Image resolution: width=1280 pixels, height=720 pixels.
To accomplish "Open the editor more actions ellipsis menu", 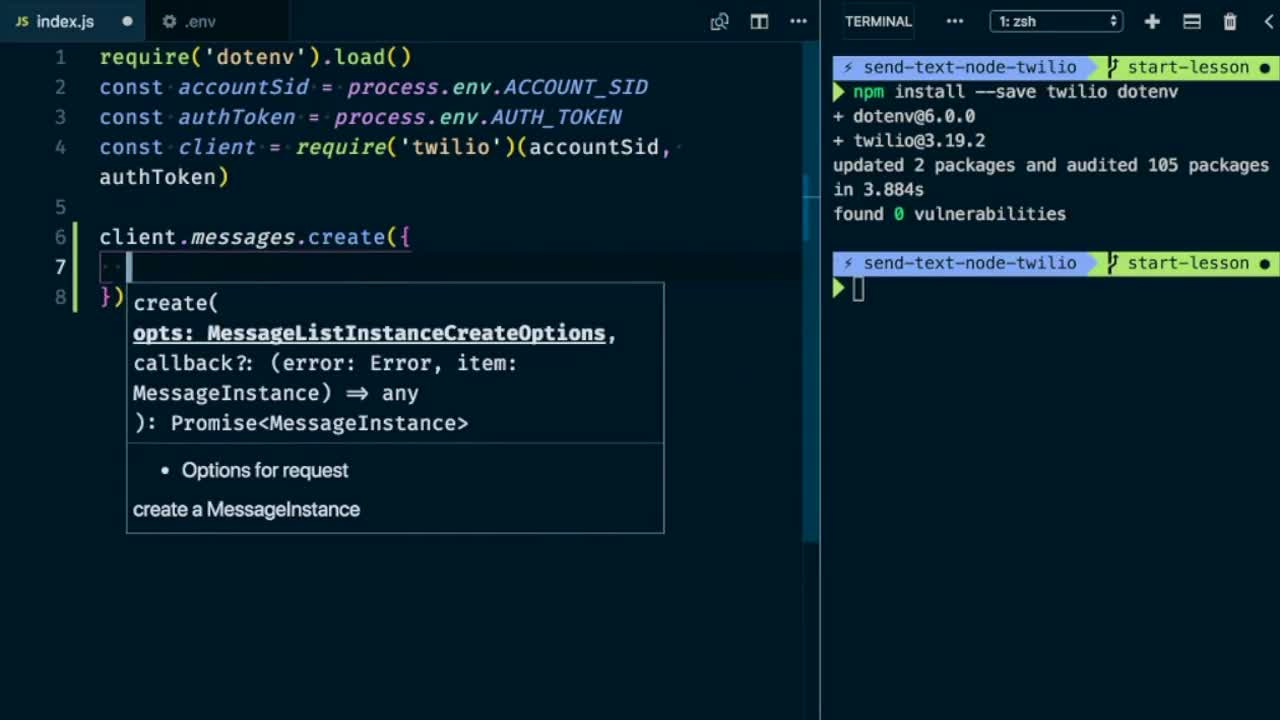I will (x=798, y=21).
